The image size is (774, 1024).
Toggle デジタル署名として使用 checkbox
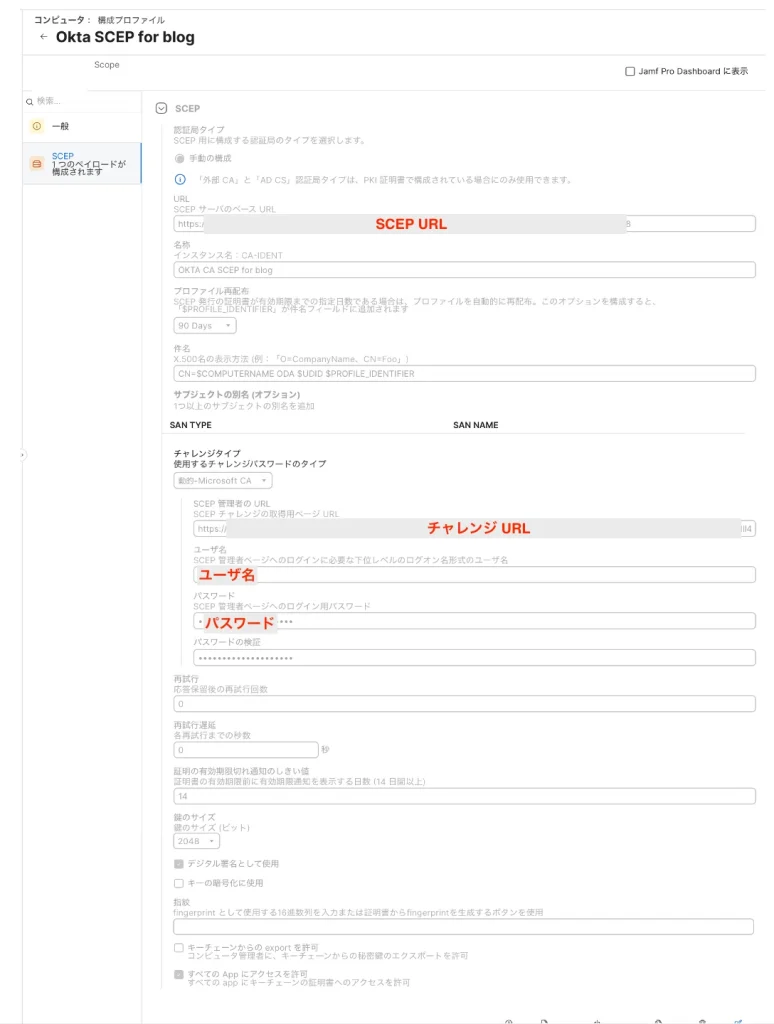(x=179, y=863)
